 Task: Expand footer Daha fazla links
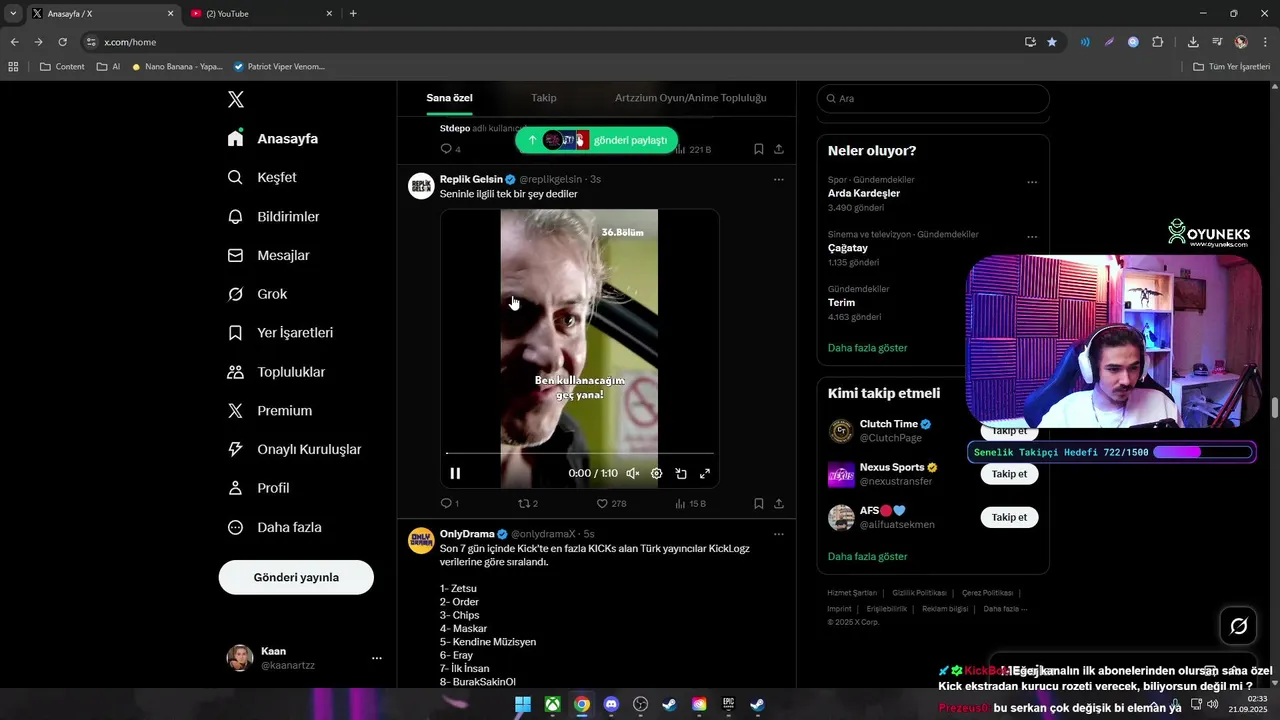tap(1005, 609)
